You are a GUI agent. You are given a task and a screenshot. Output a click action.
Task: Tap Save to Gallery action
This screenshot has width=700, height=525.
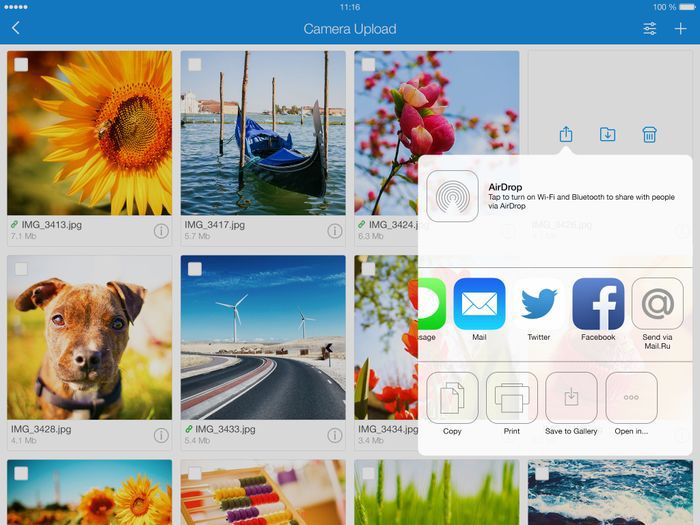pos(571,398)
